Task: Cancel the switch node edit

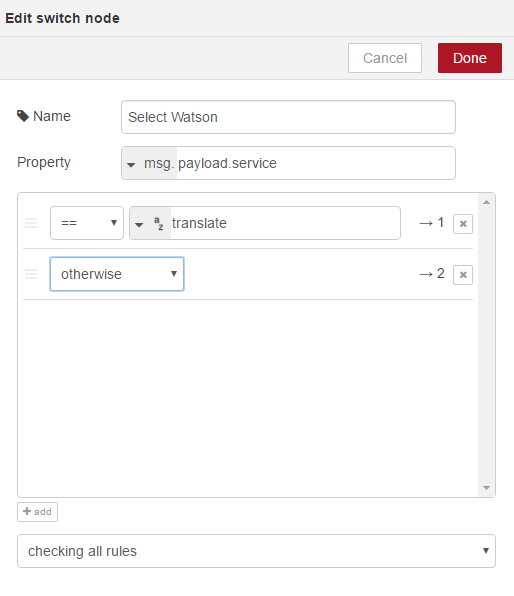Action: click(x=385, y=58)
